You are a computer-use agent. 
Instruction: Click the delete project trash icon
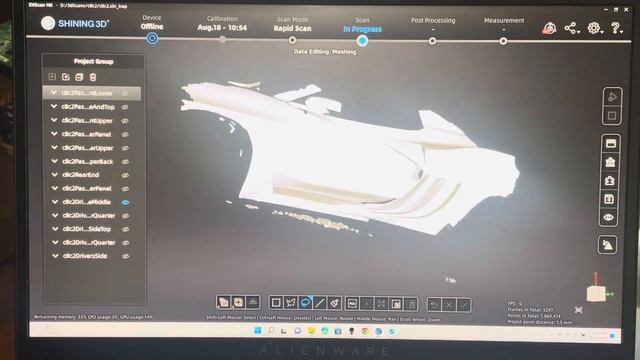click(x=93, y=77)
